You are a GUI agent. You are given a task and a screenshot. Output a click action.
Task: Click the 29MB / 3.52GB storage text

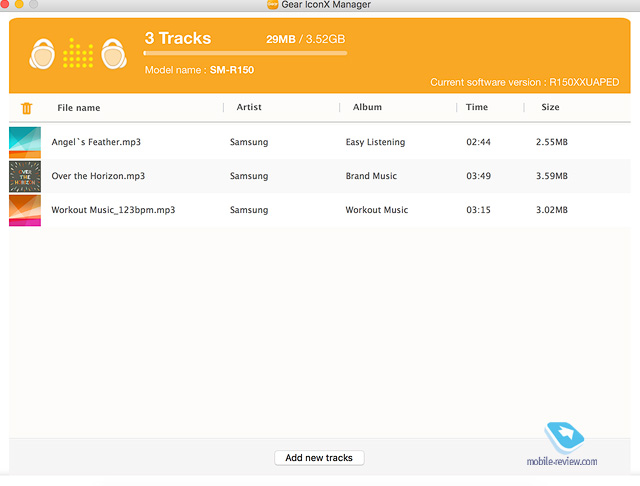(x=306, y=39)
